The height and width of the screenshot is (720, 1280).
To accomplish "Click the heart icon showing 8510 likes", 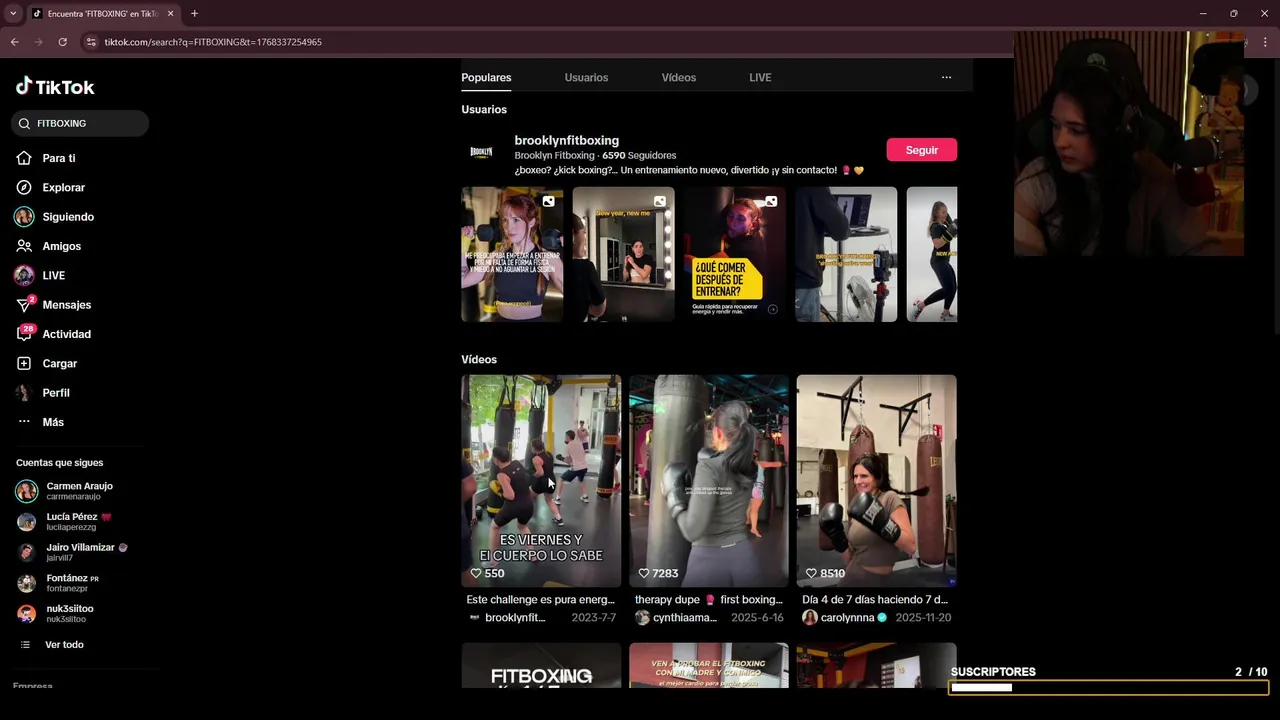I will click(x=811, y=573).
